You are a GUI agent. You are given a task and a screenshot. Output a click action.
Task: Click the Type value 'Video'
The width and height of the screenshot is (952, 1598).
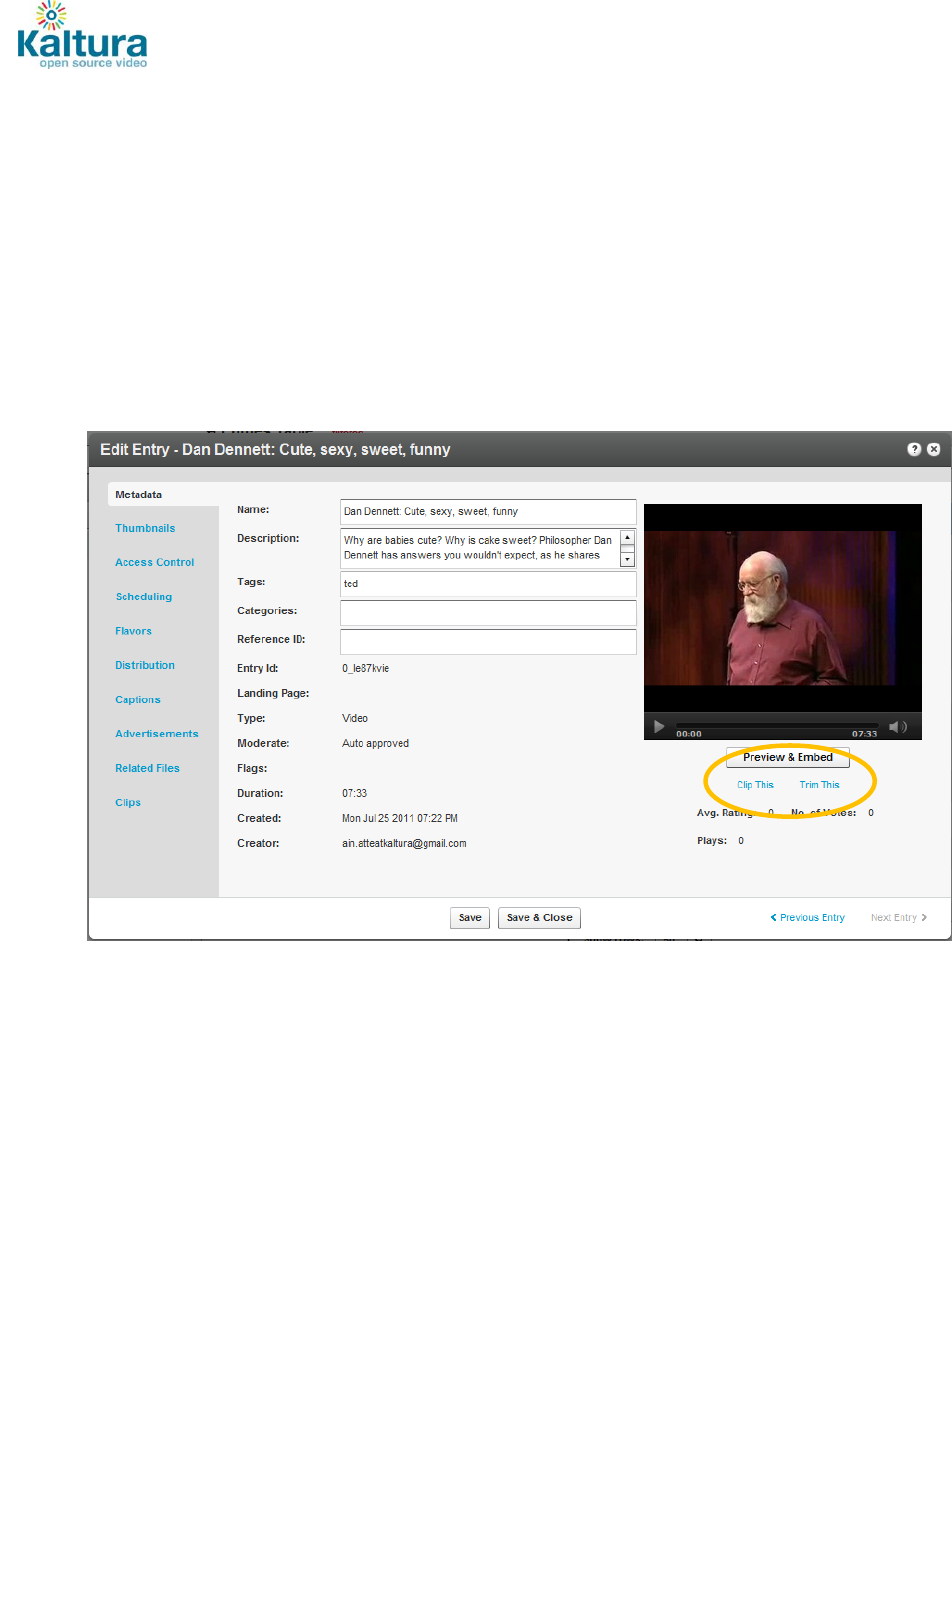355,719
